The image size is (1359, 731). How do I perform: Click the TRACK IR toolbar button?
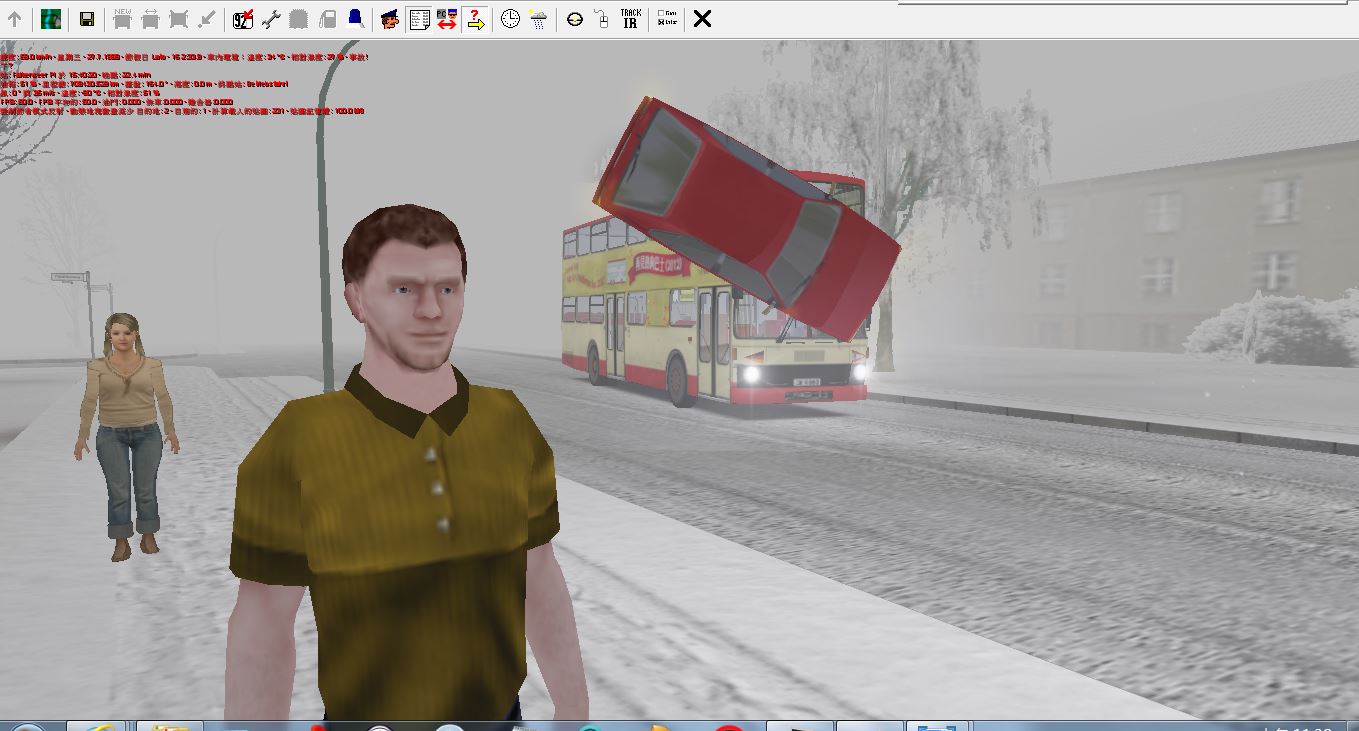point(631,19)
